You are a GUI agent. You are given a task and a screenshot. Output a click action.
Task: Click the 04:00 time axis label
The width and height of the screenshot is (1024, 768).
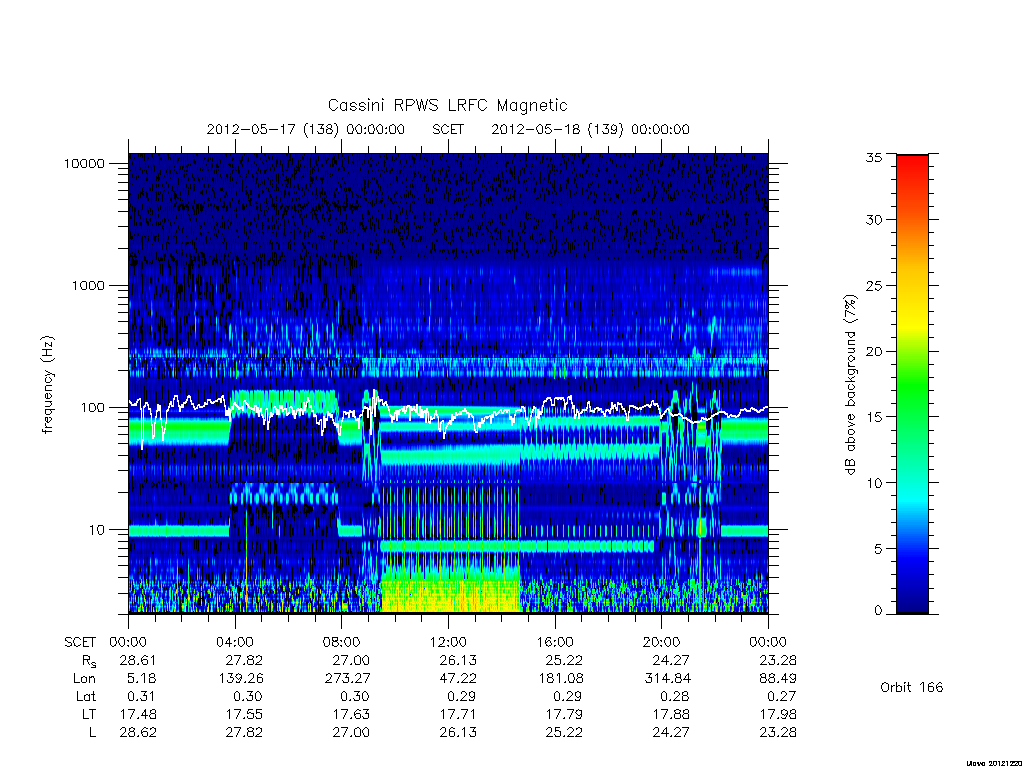coord(235,642)
